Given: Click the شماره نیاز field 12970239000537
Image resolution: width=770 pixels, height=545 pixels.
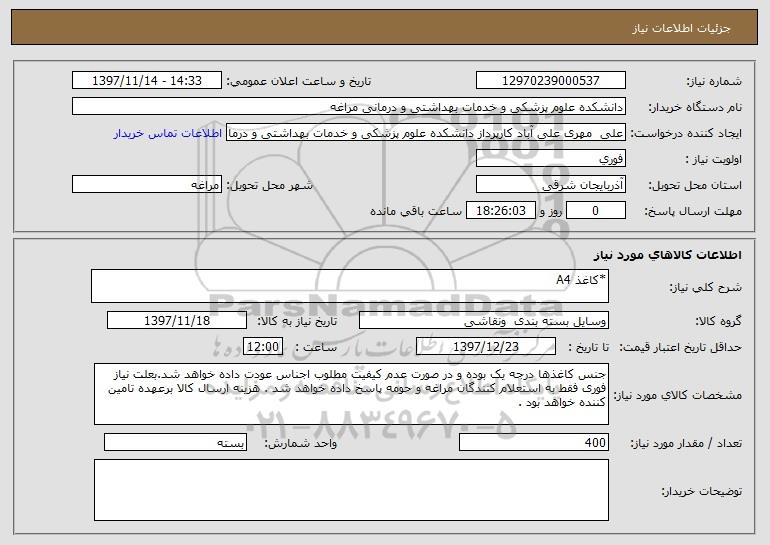Looking at the screenshot, I should pyautogui.click(x=550, y=81).
